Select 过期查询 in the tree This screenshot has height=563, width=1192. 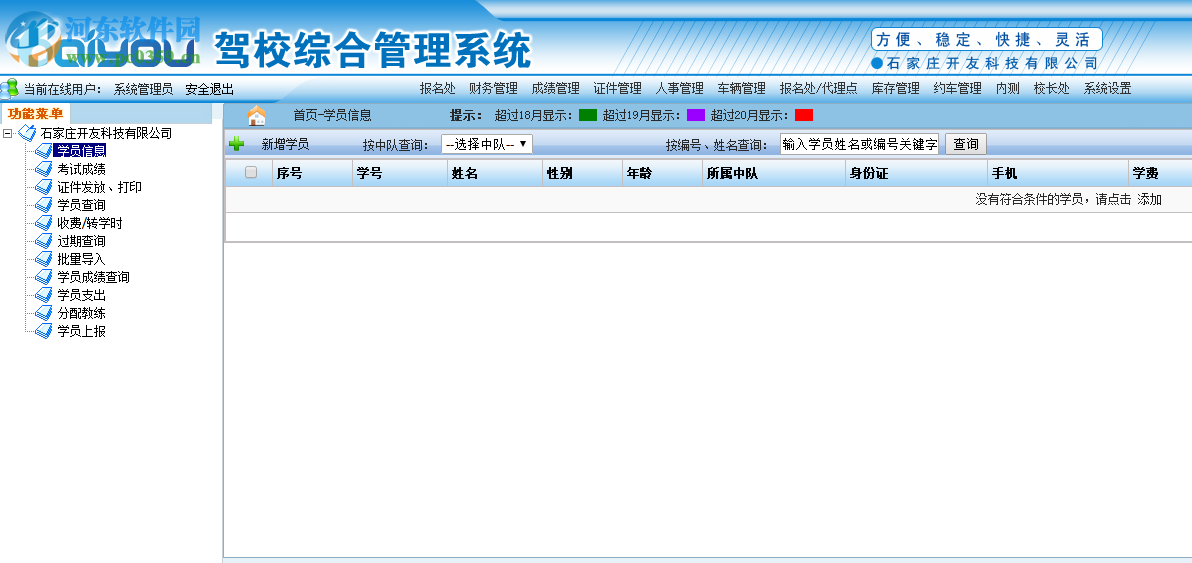click(81, 241)
